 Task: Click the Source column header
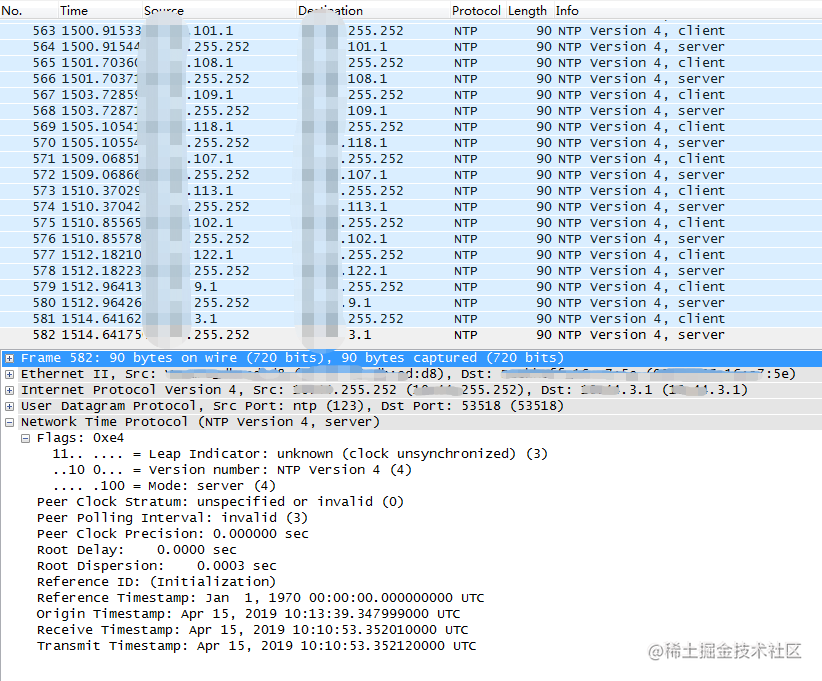click(163, 11)
